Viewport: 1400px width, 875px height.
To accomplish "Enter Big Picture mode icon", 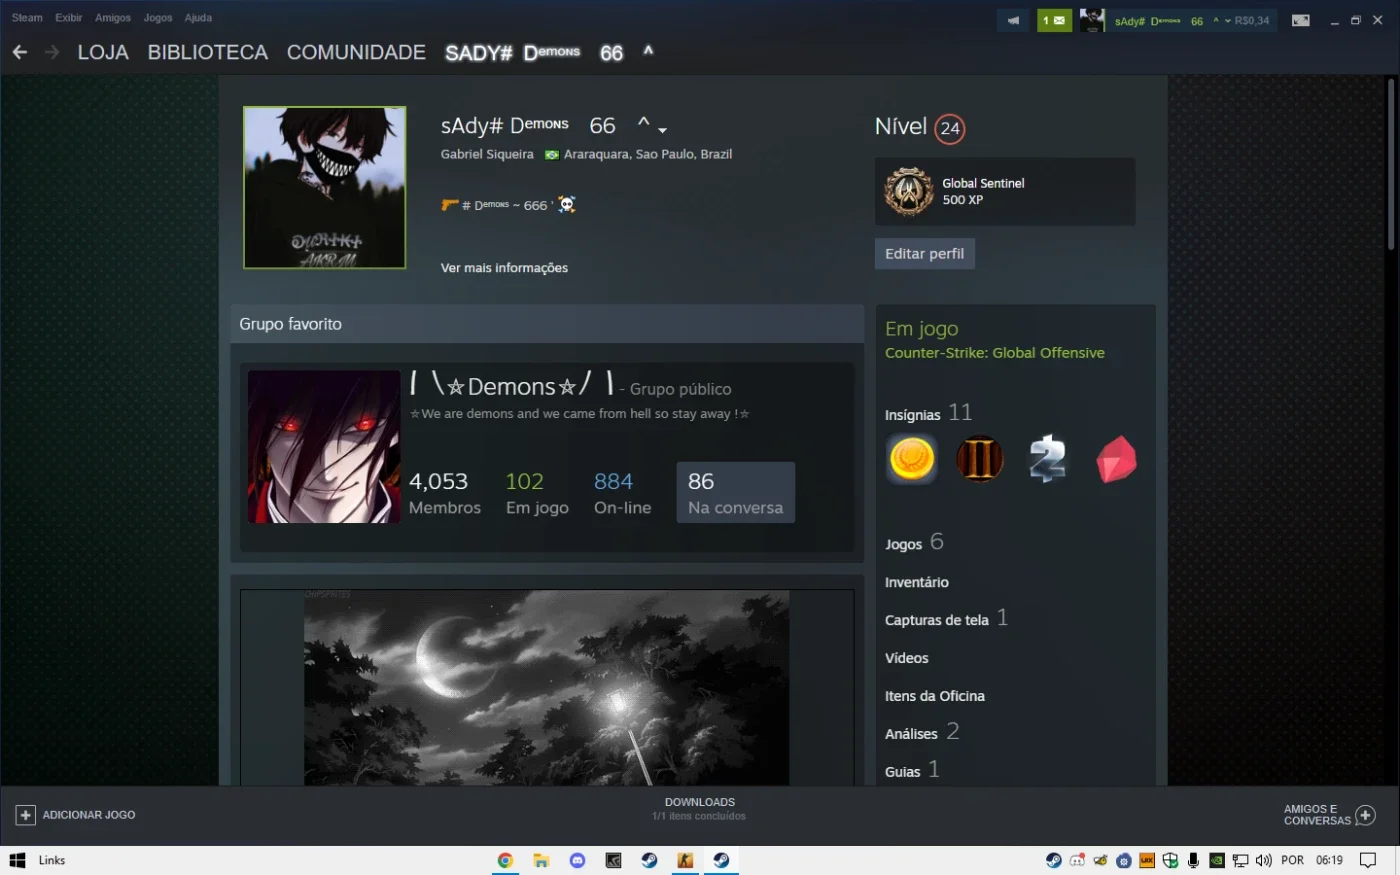I will pos(1301,20).
